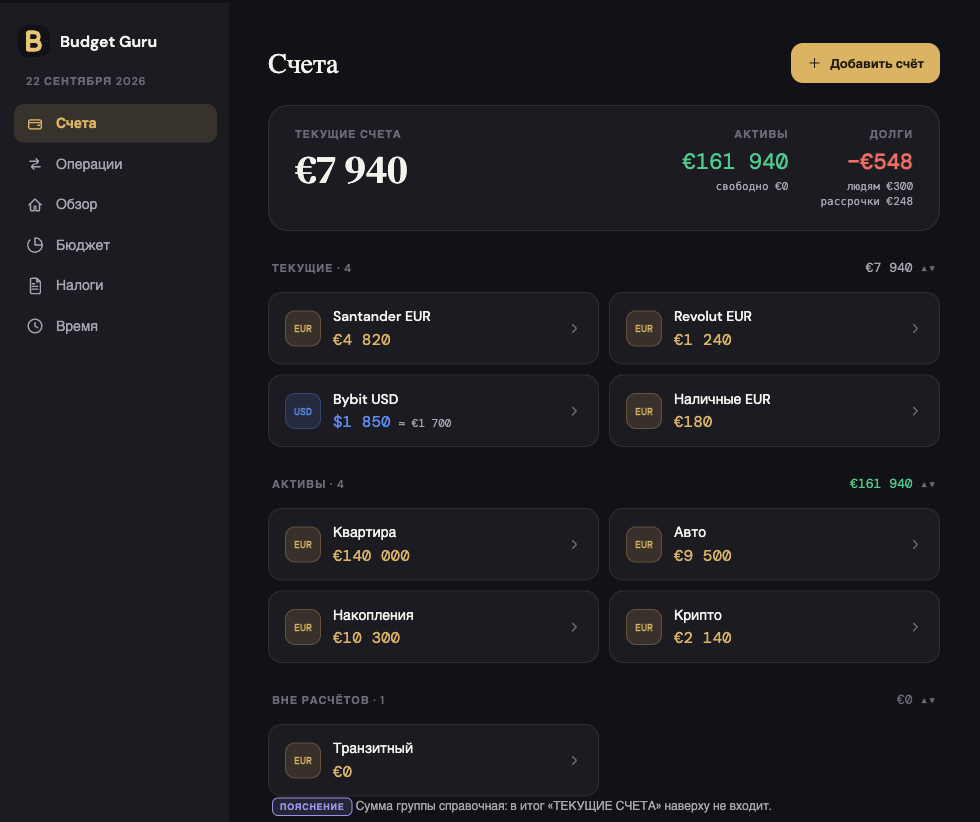This screenshot has width=980, height=822.
Task: Toggle sort arrows for Активы group
Action: click(928, 484)
